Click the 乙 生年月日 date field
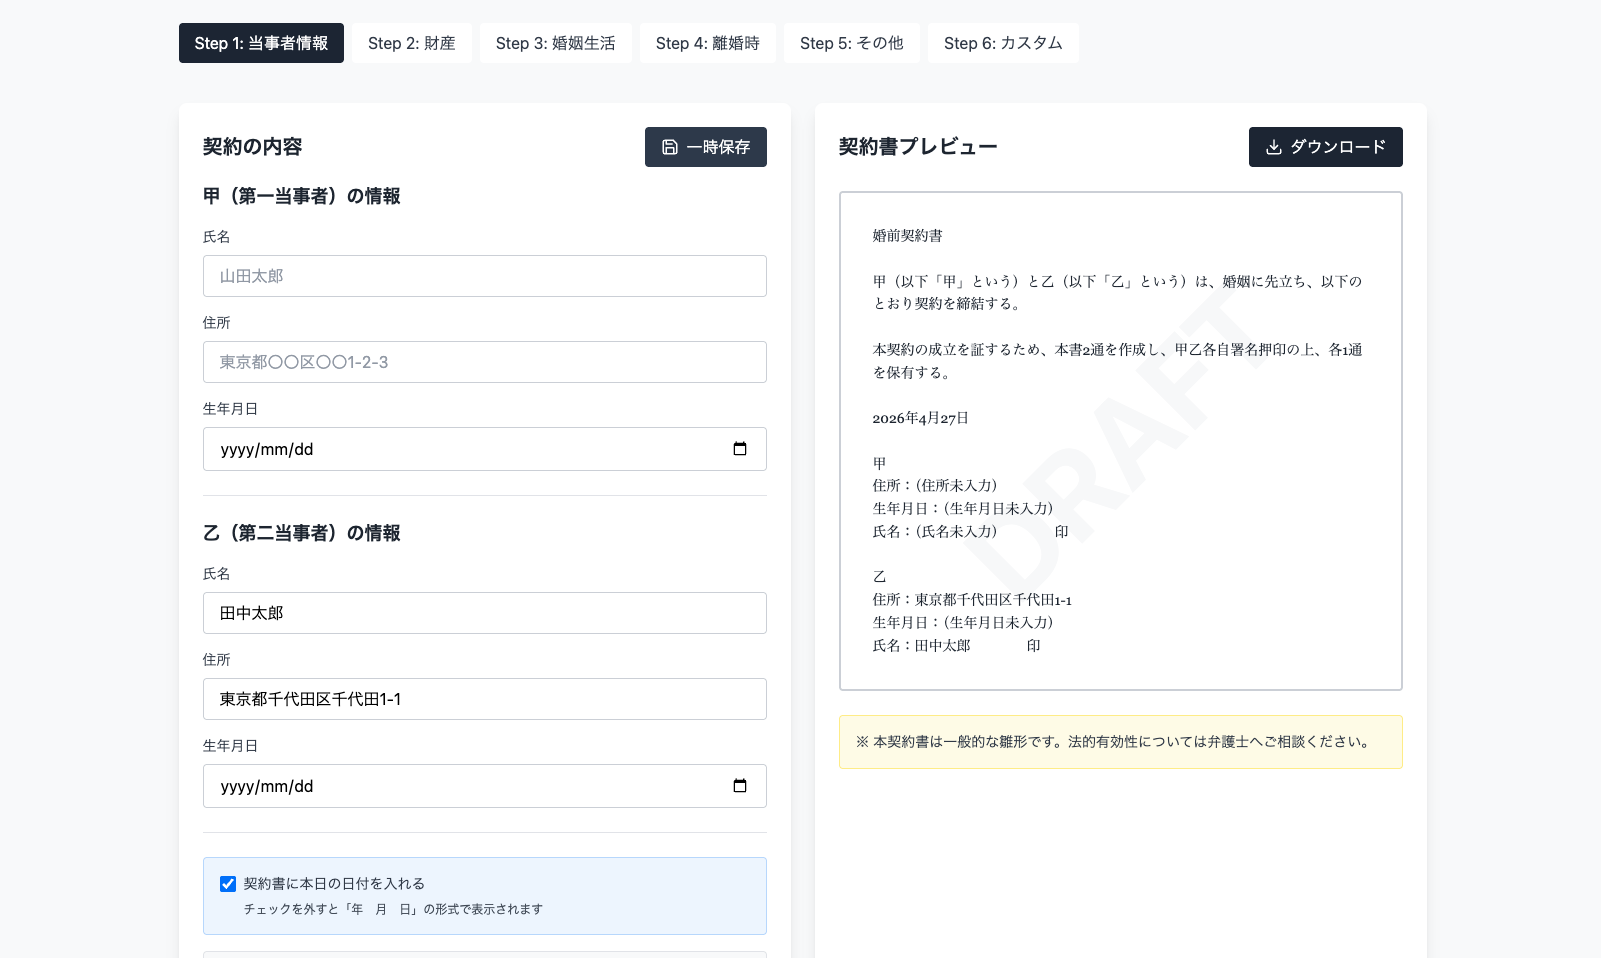The height and width of the screenshot is (958, 1601). (460, 786)
